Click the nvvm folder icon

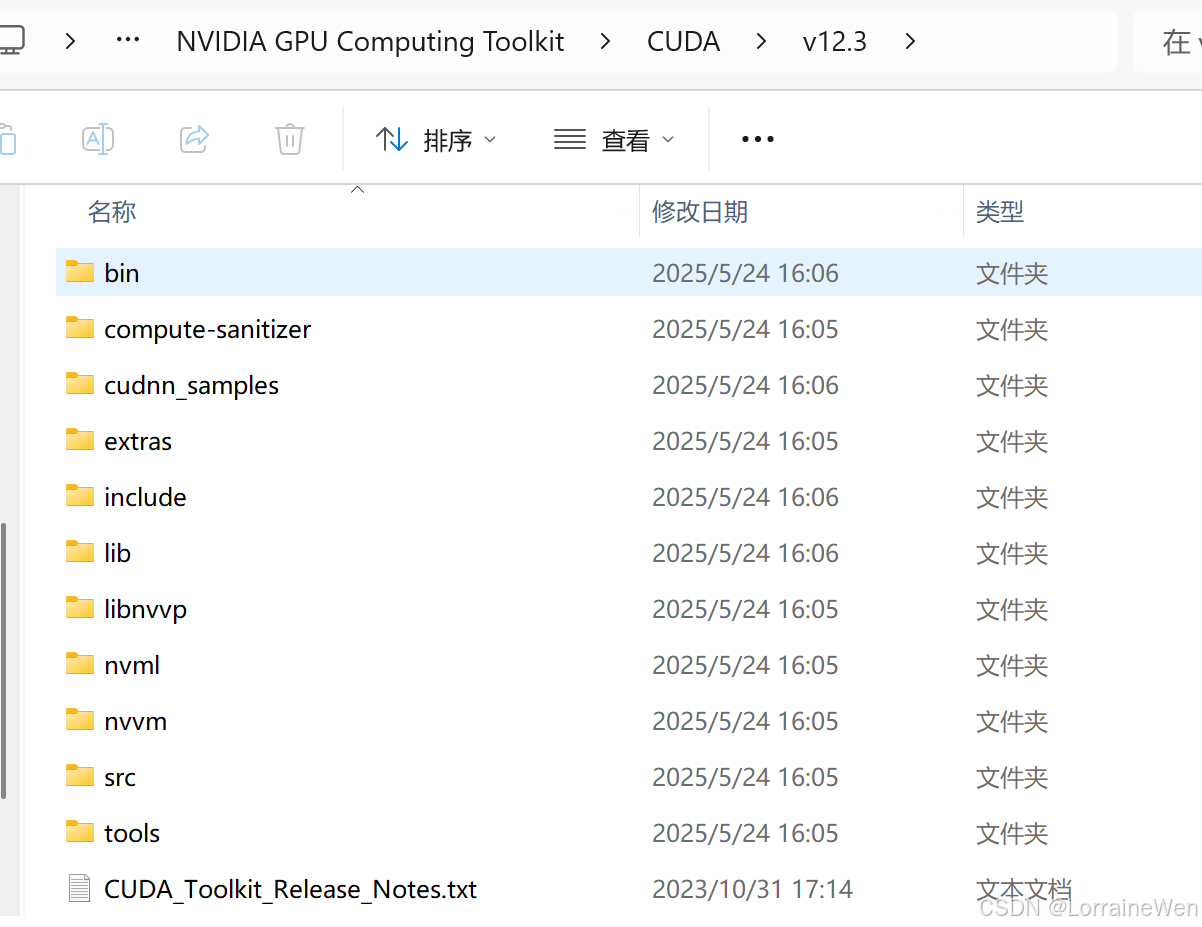[80, 720]
